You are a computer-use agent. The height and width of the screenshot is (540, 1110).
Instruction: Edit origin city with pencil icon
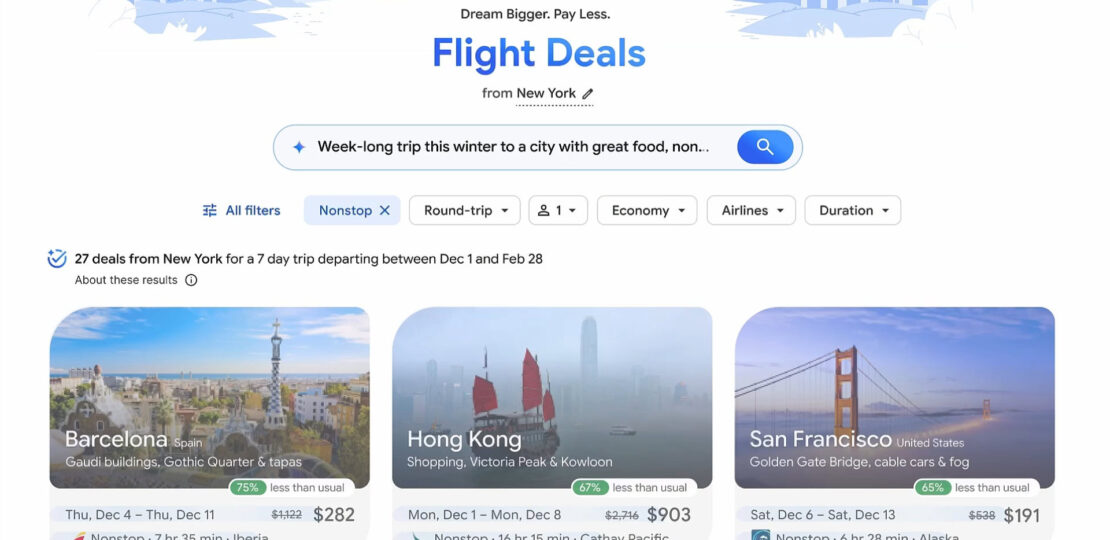[588, 93]
